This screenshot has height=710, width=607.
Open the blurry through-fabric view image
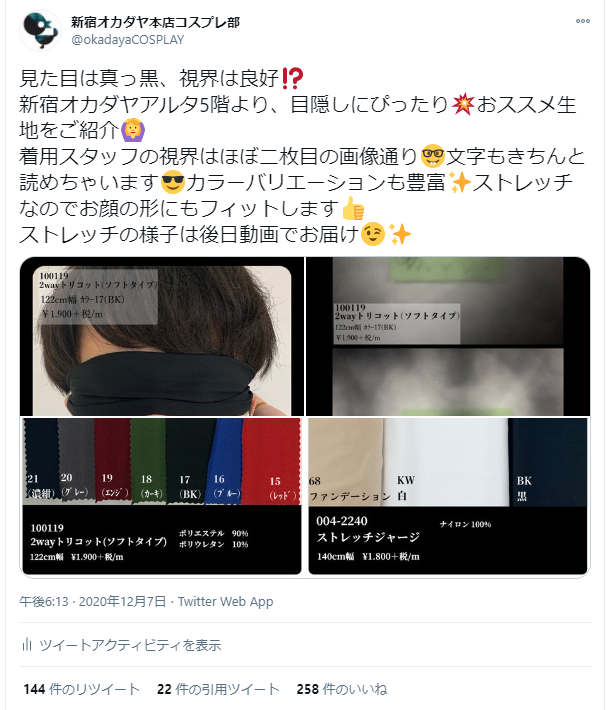pos(448,336)
